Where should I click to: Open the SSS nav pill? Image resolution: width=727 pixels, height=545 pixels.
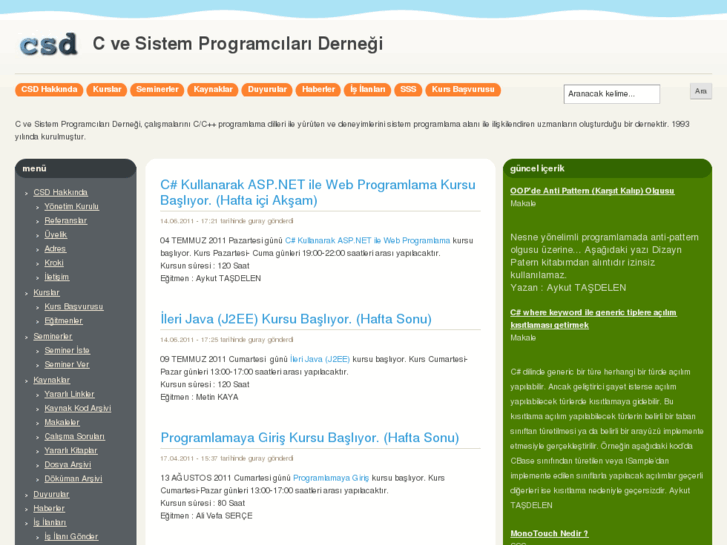coord(408,90)
